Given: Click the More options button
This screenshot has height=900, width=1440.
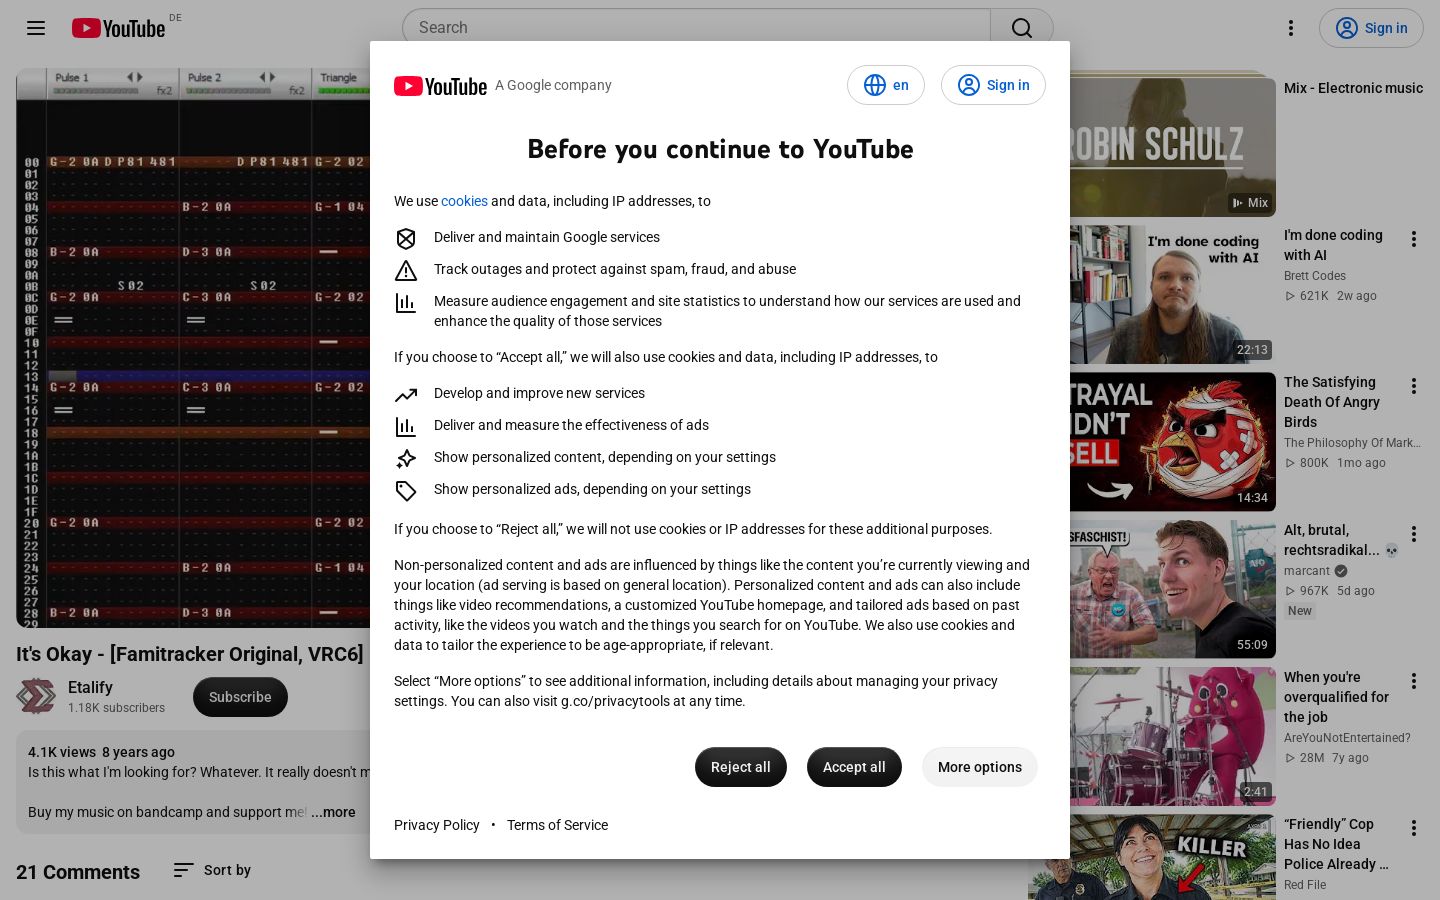Looking at the screenshot, I should pyautogui.click(x=980, y=767).
